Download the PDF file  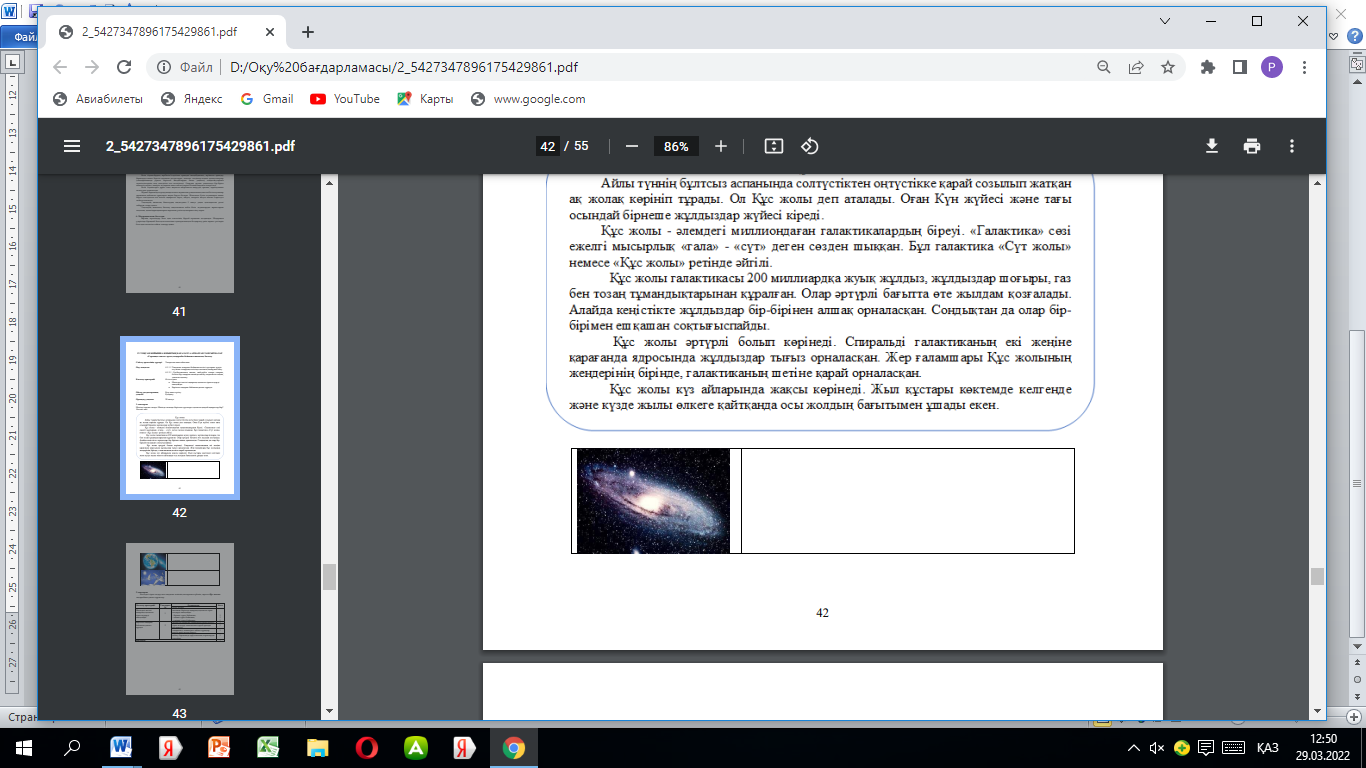1212,146
